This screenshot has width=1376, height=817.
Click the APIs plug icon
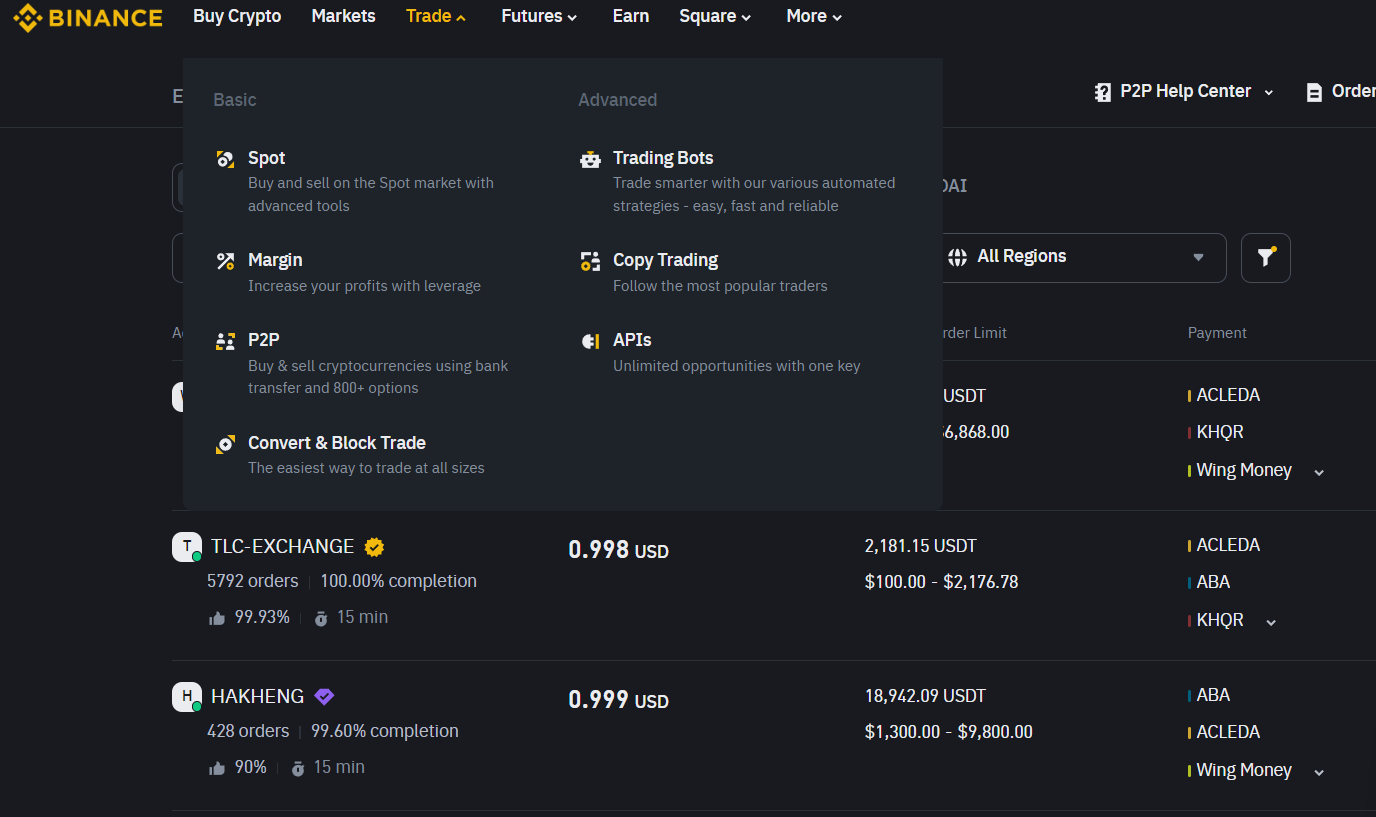[591, 341]
